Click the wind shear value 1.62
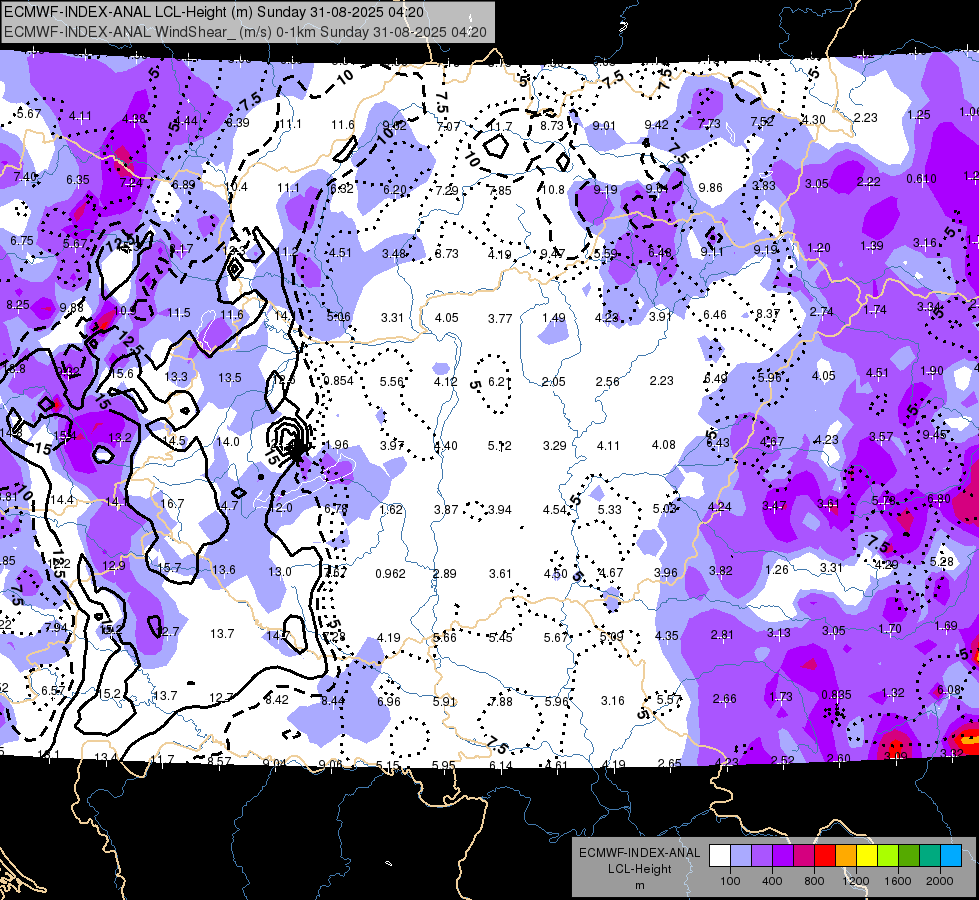The height and width of the screenshot is (900, 979). (x=391, y=510)
